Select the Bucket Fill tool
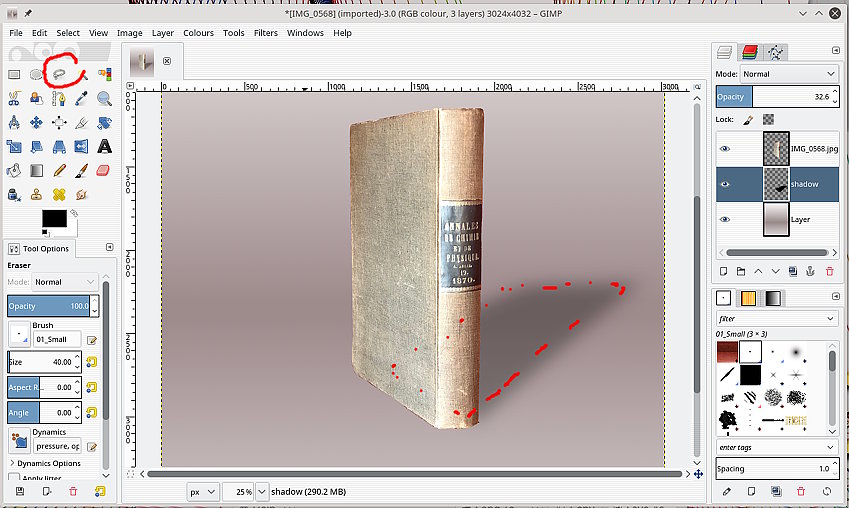 (x=14, y=171)
